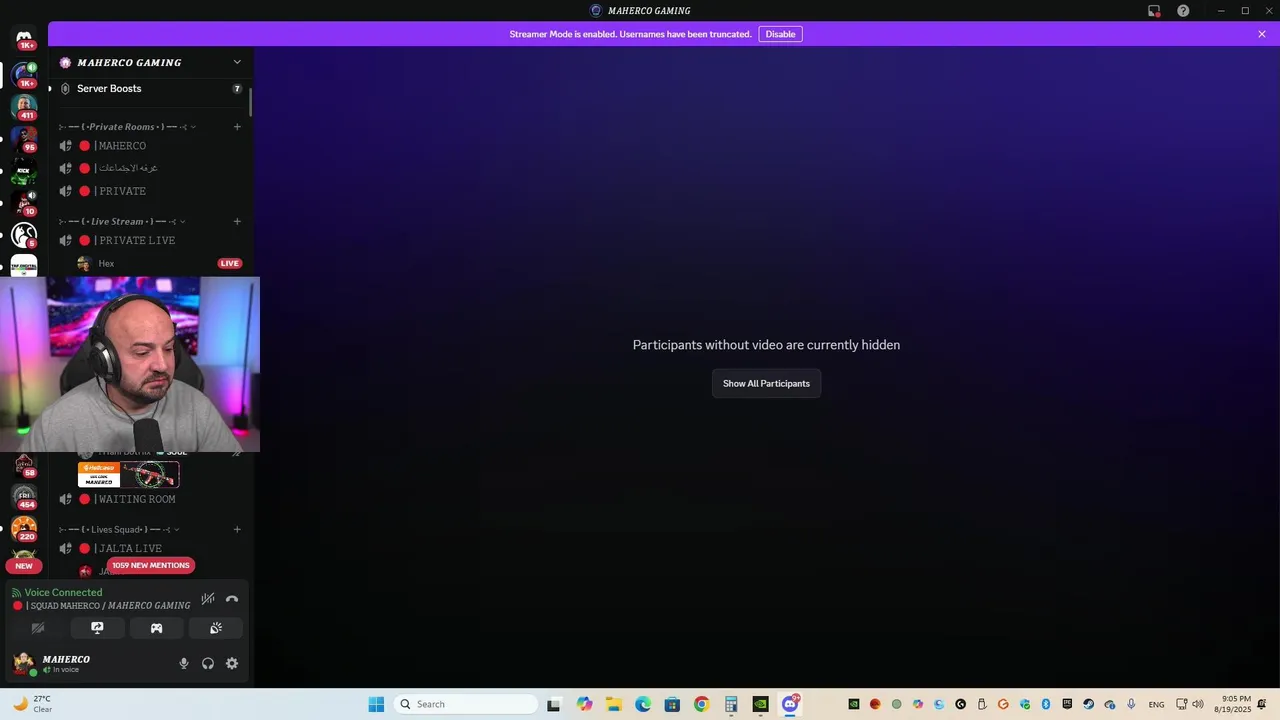Open the soundboard button
This screenshot has height=720, width=1280.
click(x=215, y=628)
